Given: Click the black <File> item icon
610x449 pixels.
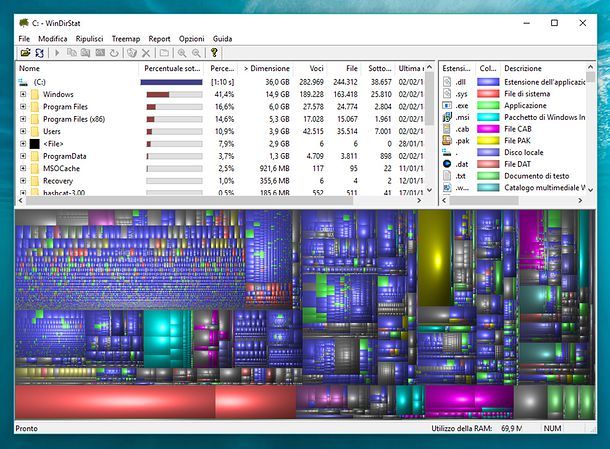Looking at the screenshot, I should pos(35,144).
